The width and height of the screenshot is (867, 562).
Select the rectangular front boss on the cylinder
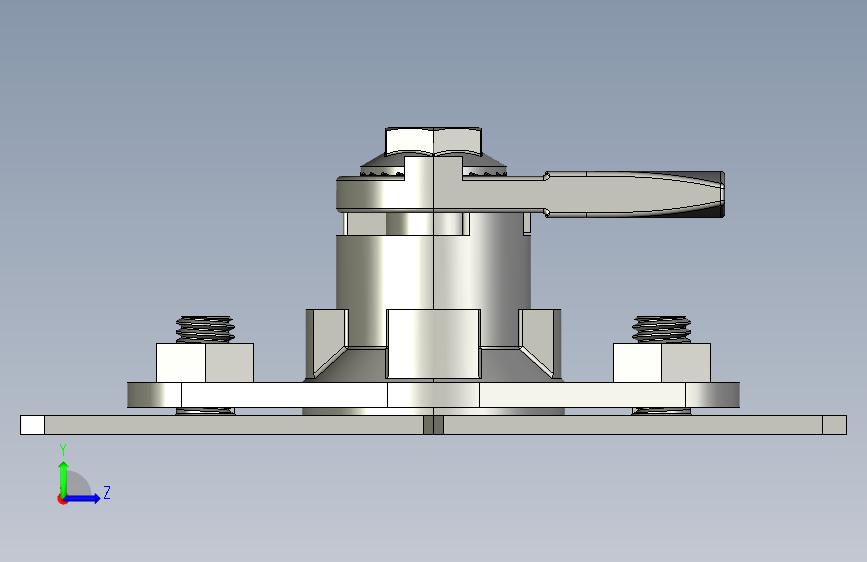coord(434,344)
